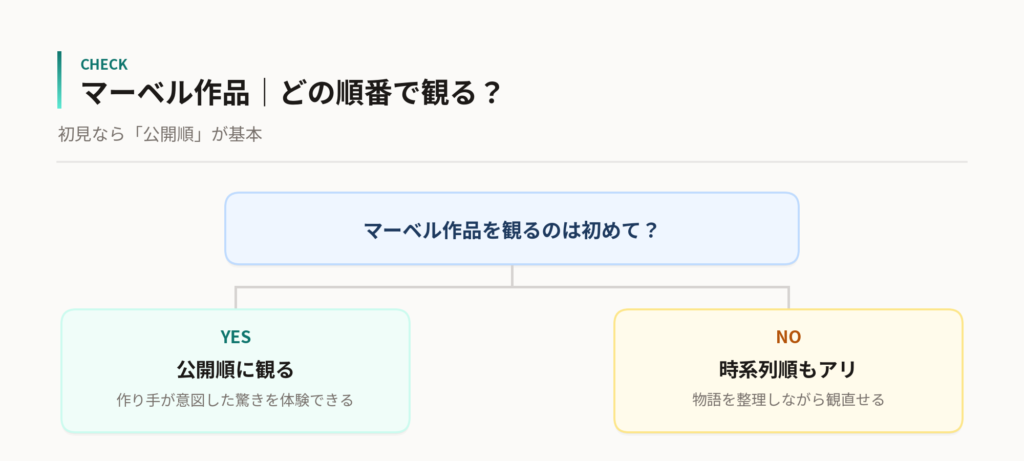Click the green CHECK label
Image resolution: width=1024 pixels, height=461 pixels.
coord(104,64)
